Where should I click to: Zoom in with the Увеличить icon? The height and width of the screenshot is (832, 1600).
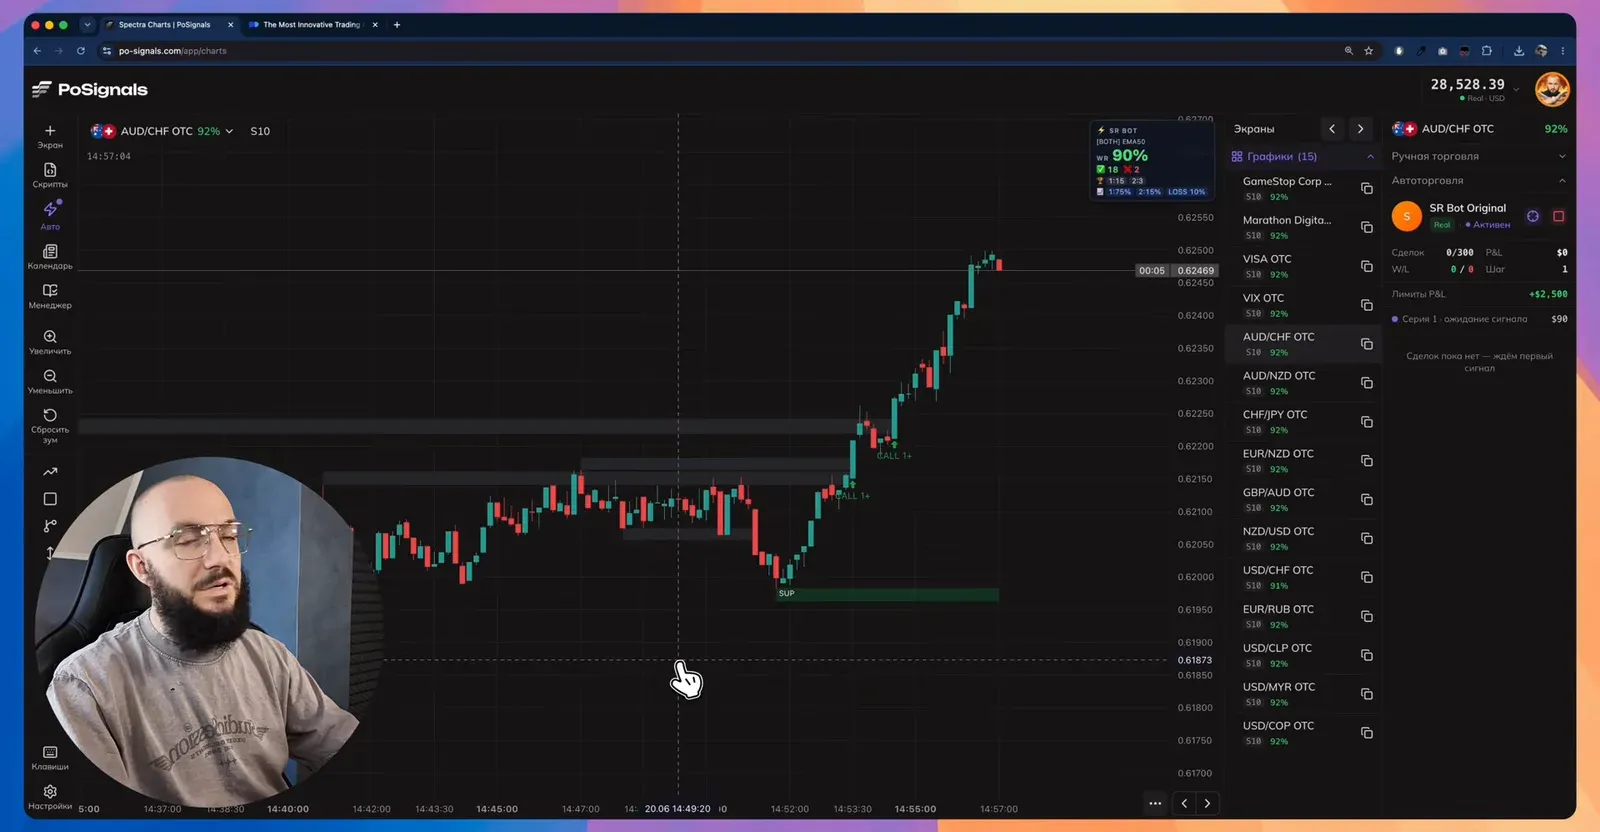point(50,342)
